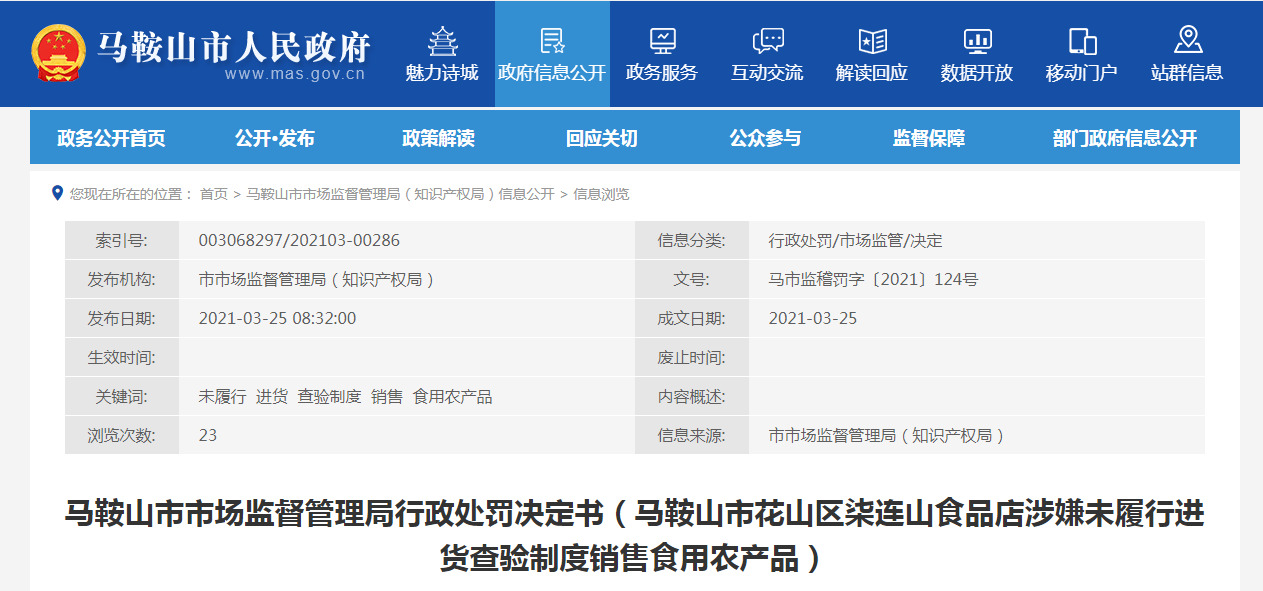Screen dimensions: 1263x591
Task: Select index number 003068297/202103-00286
Action: [x=299, y=241]
